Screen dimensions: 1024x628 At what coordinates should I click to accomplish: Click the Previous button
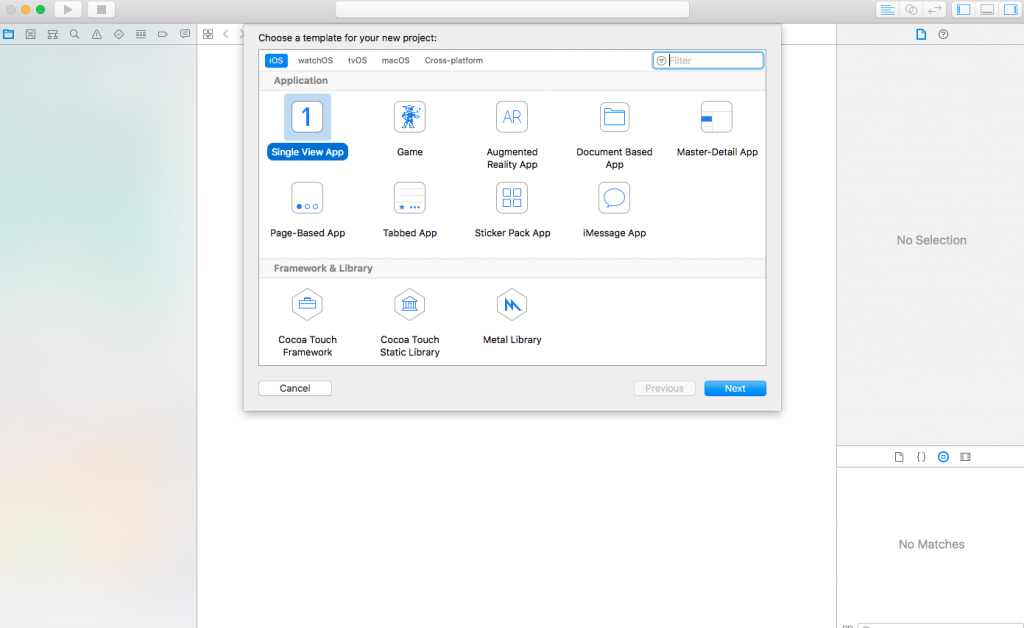664,388
